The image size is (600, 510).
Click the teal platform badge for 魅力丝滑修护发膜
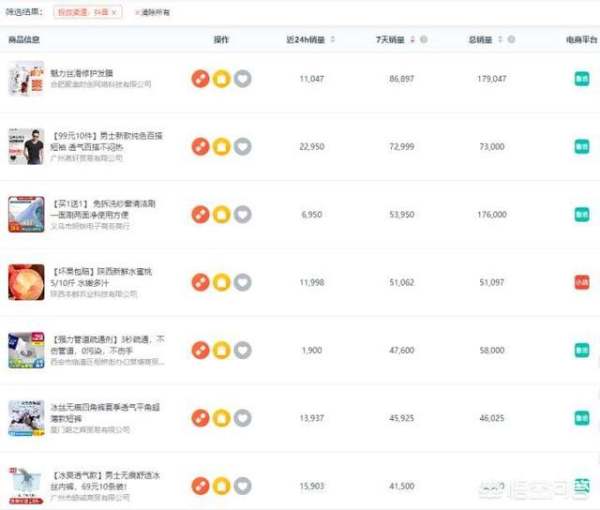(581, 78)
